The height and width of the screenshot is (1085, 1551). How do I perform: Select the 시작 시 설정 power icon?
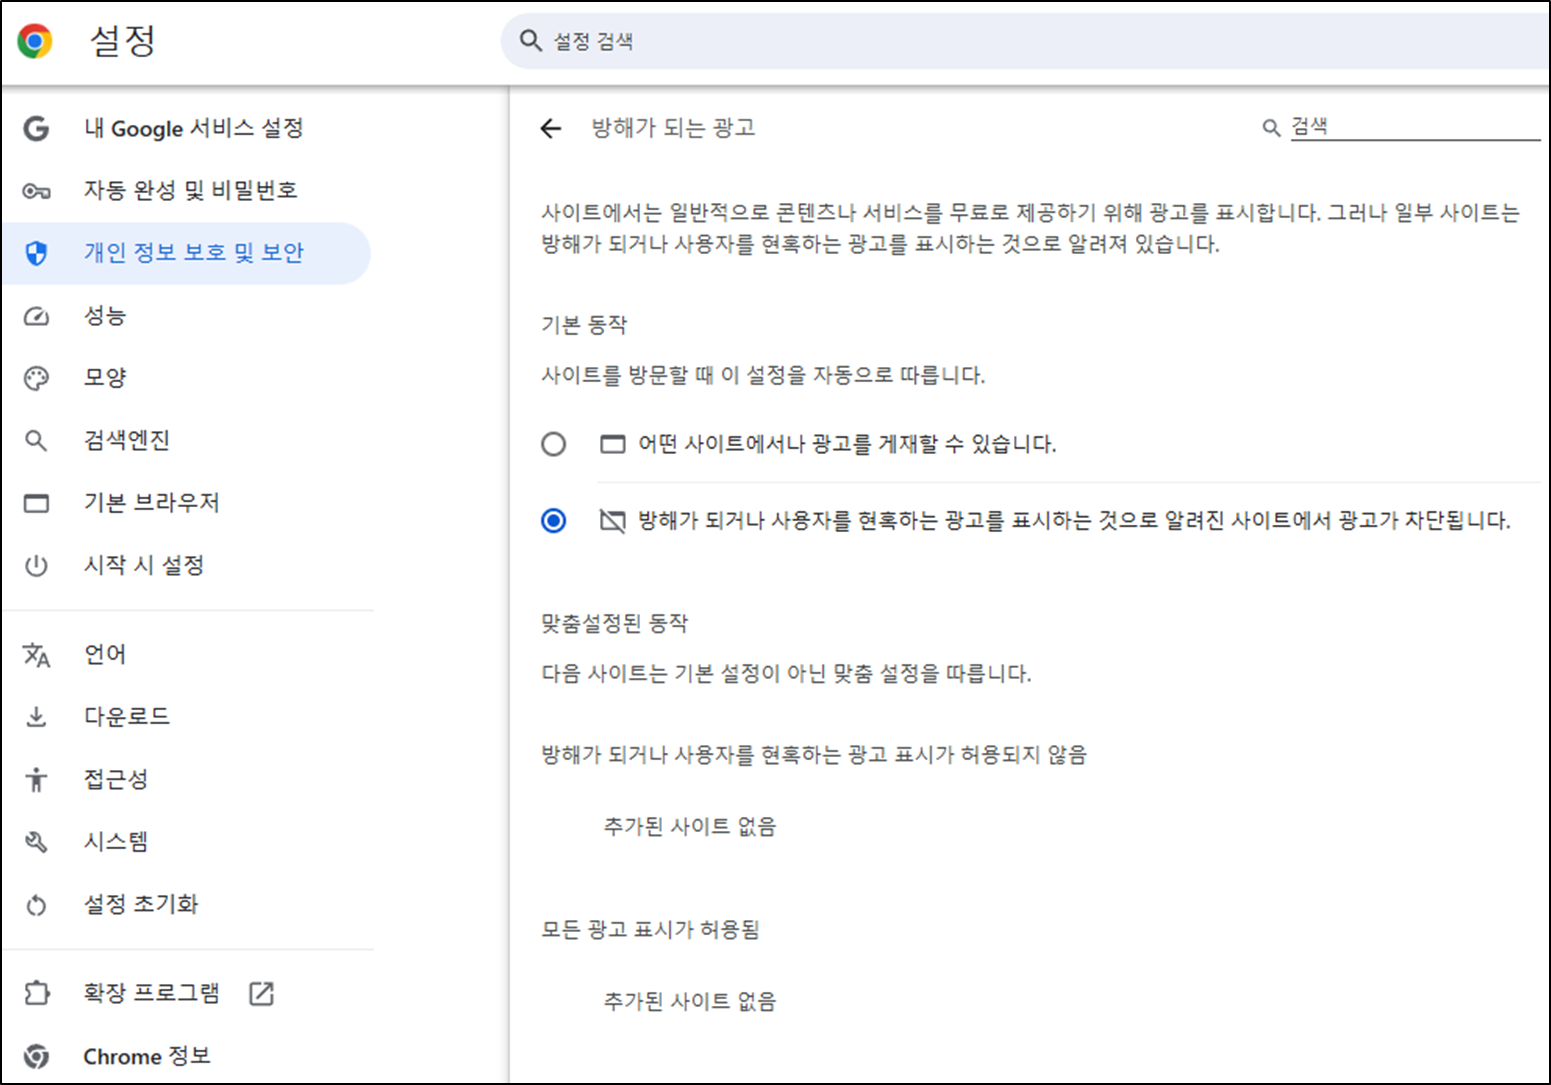37,565
